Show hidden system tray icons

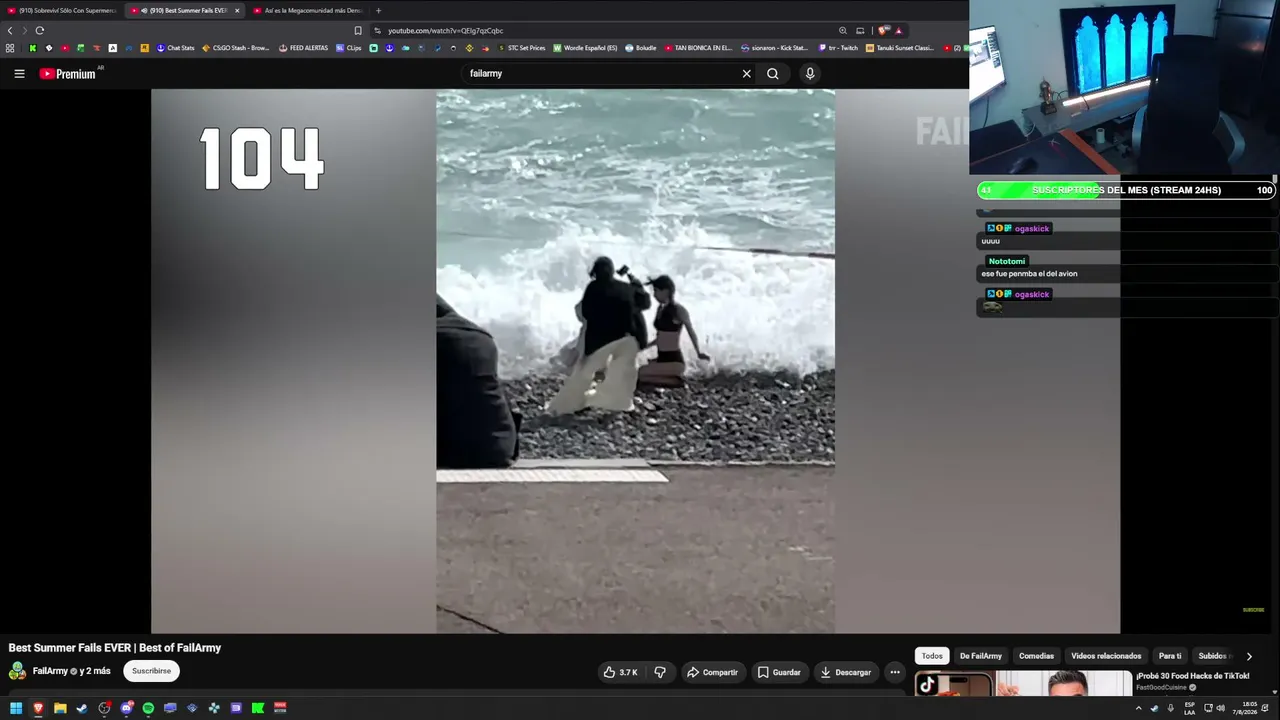[x=1138, y=708]
